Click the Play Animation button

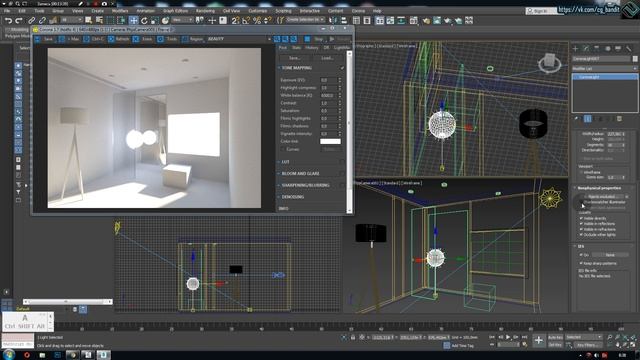coord(508,337)
